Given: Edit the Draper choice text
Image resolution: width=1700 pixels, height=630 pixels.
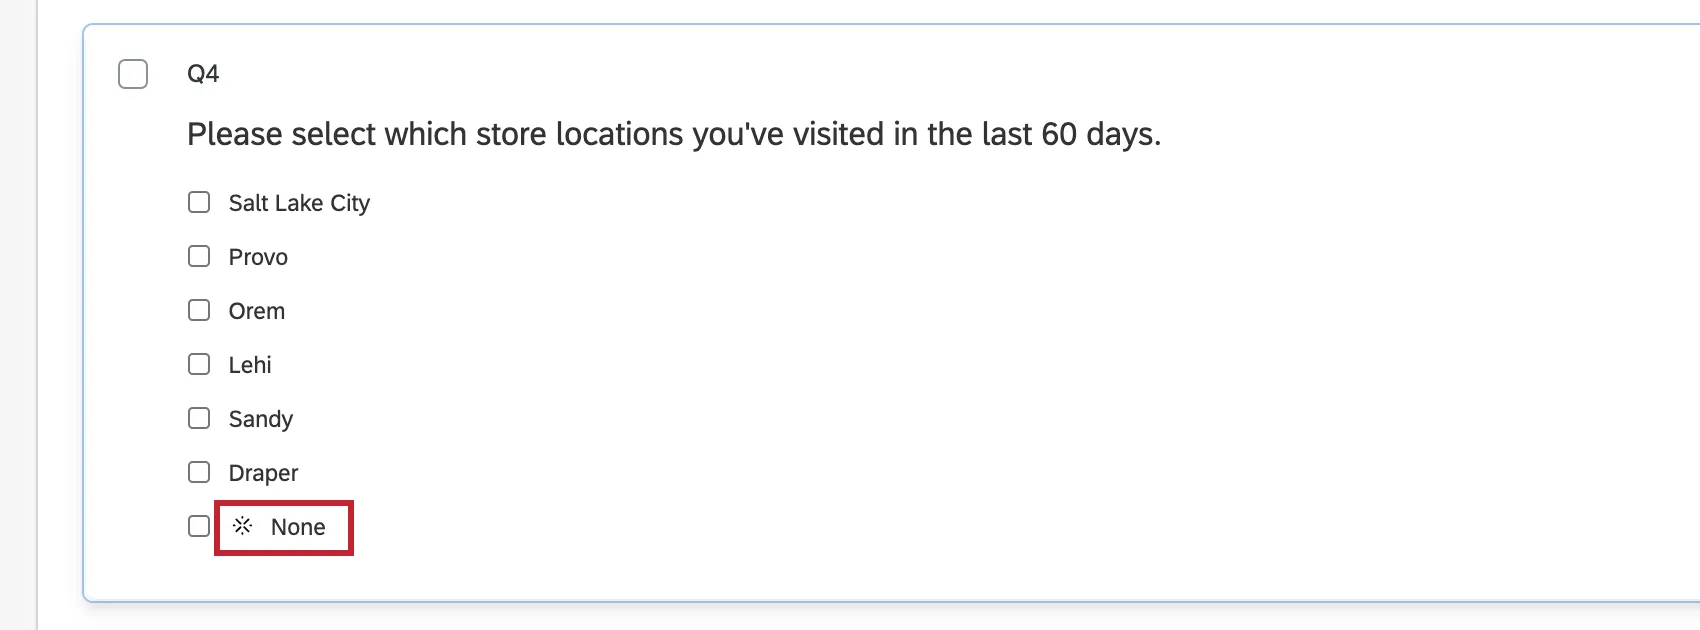Looking at the screenshot, I should pos(261,472).
